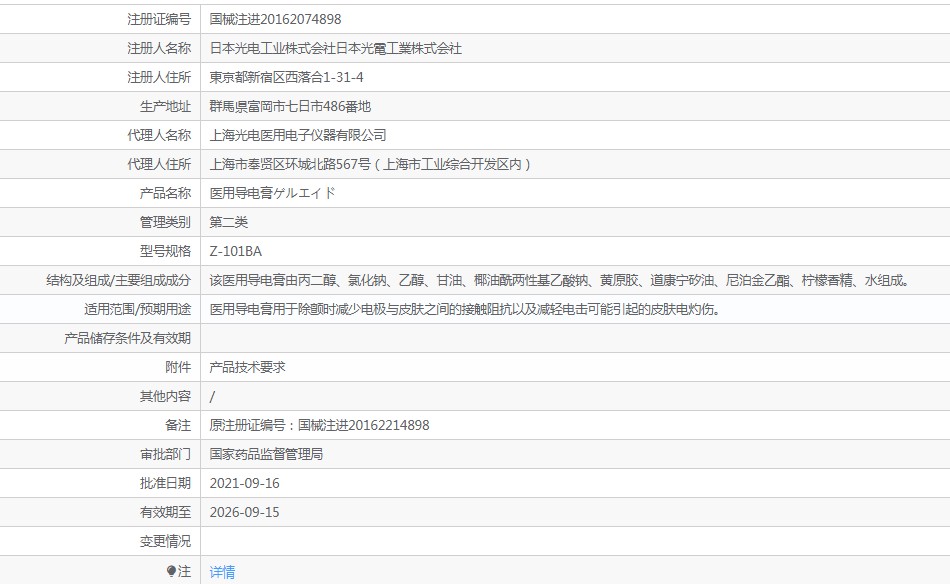Screen dimensions: 950x584
Task: Click the 其他内容 label
Action: click(x=165, y=396)
